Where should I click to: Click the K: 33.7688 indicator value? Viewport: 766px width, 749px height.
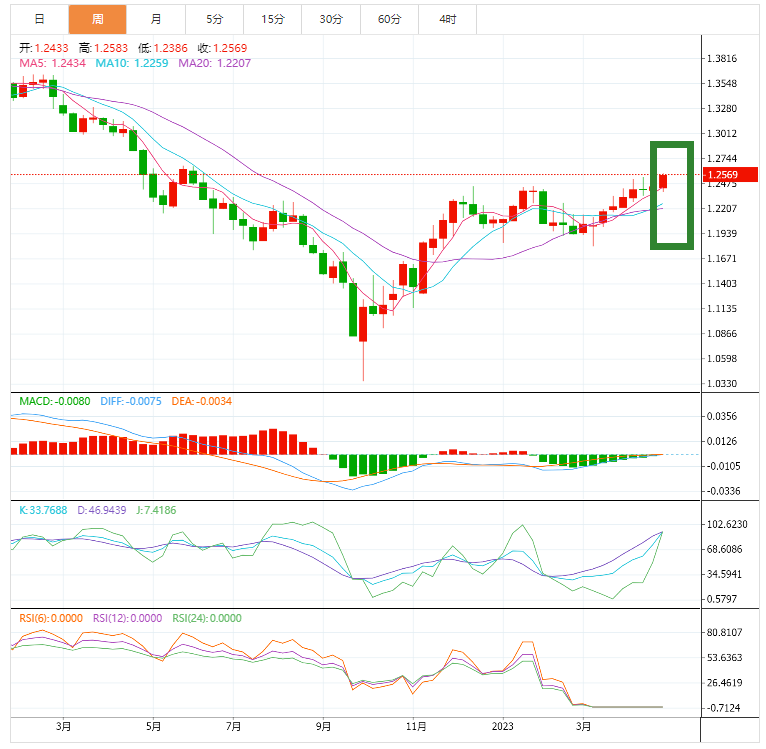point(43,510)
